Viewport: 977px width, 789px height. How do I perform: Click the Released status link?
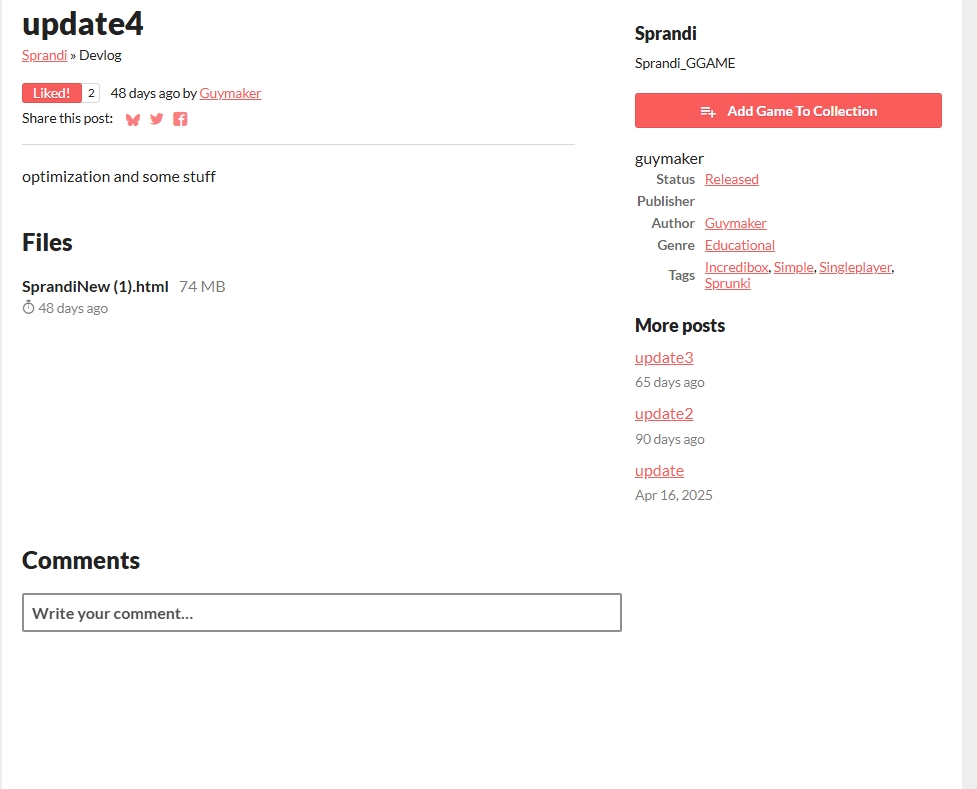(731, 179)
